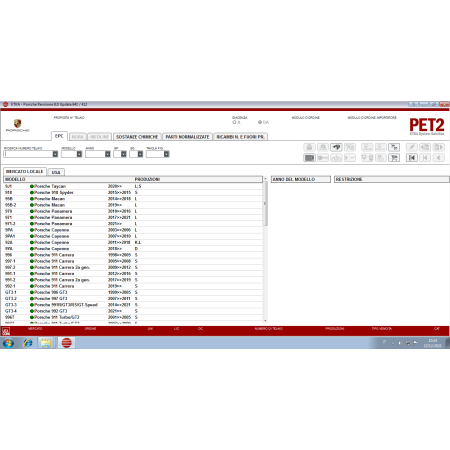Select the 'A' radio button under Giacenza
Image resolution: width=450 pixels, height=450 pixels.
[x=234, y=122]
